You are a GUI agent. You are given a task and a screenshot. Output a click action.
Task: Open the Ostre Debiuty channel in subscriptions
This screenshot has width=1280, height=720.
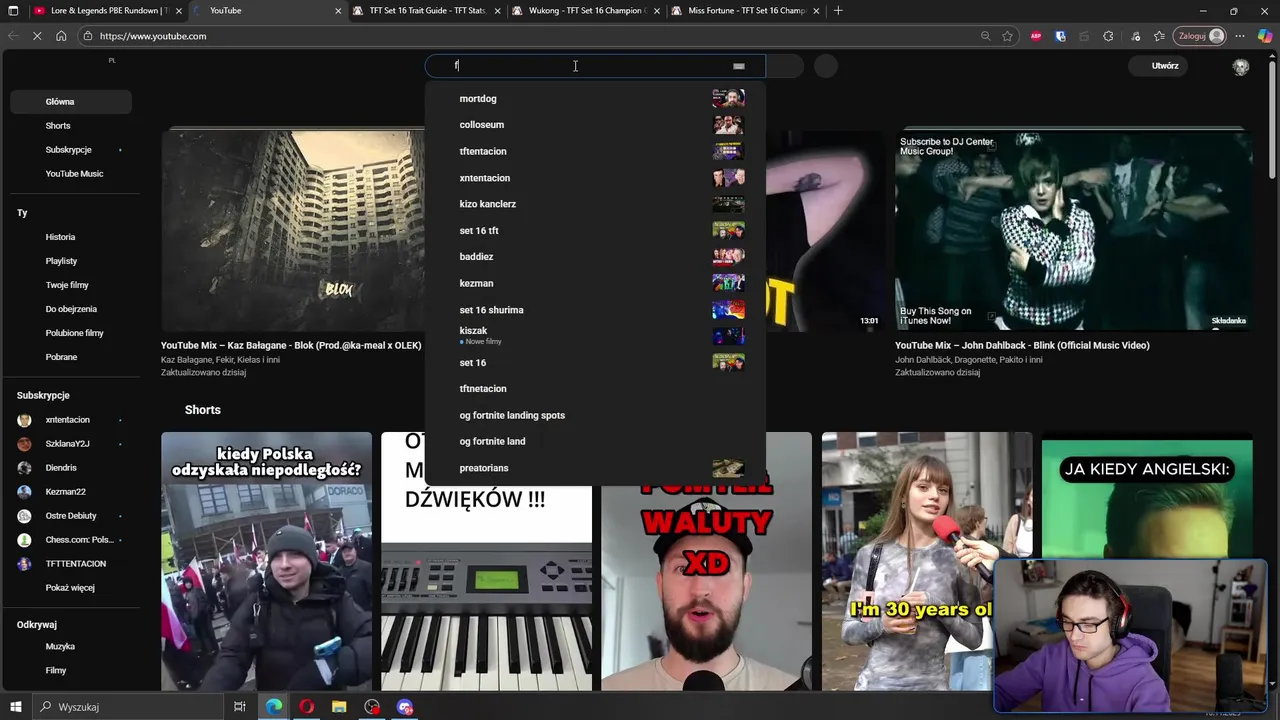(70, 516)
